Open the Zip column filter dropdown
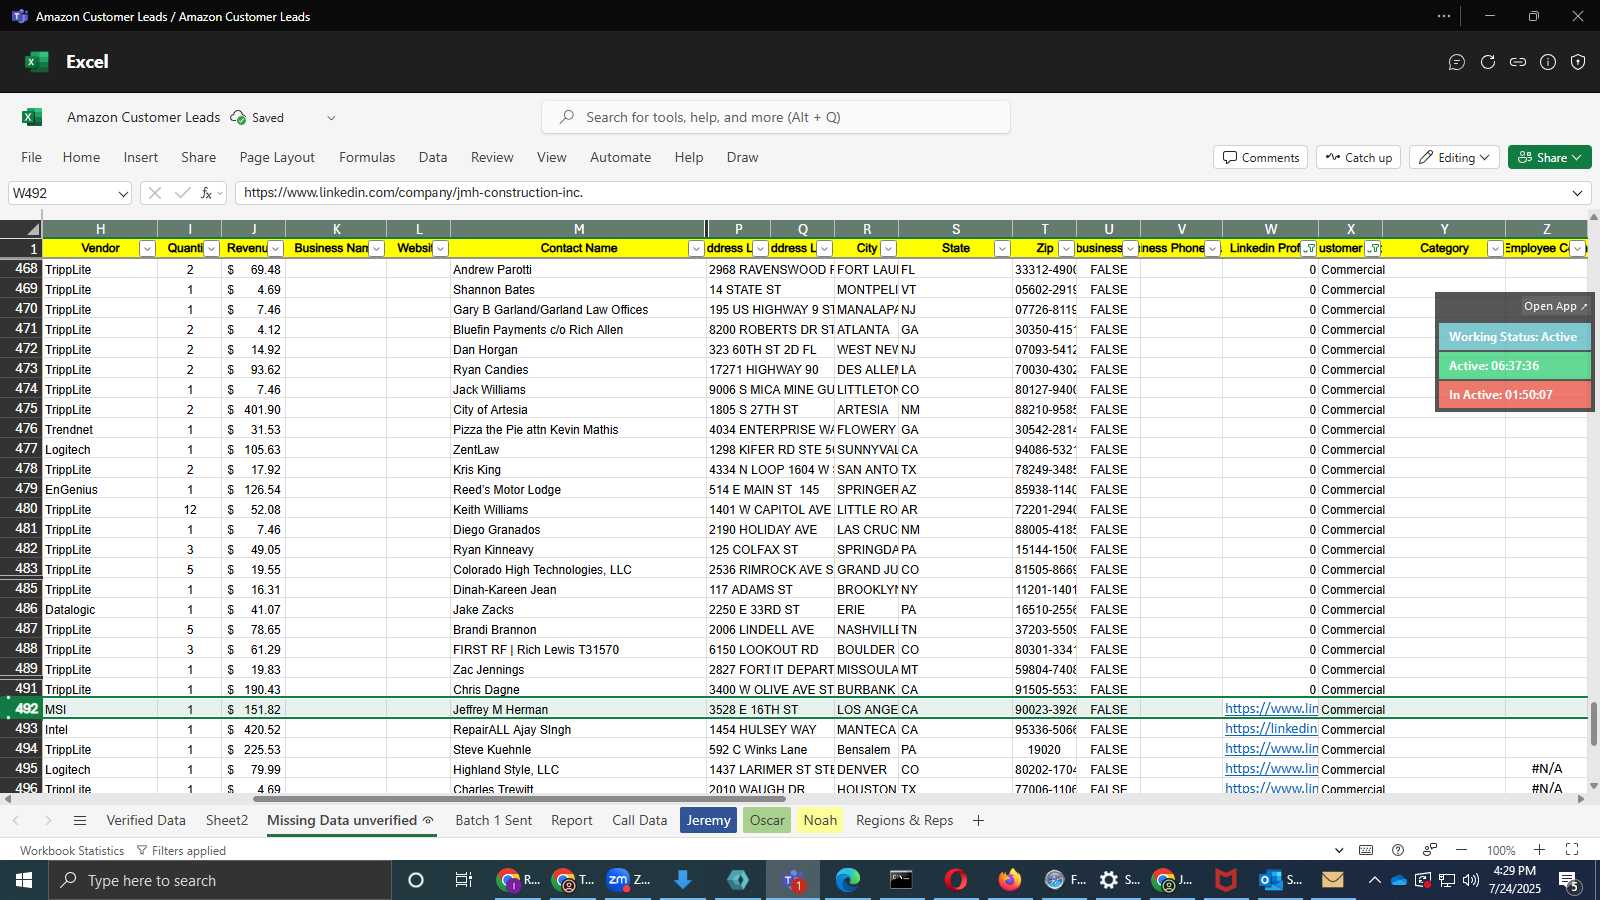The image size is (1600, 900). pyautogui.click(x=1065, y=249)
